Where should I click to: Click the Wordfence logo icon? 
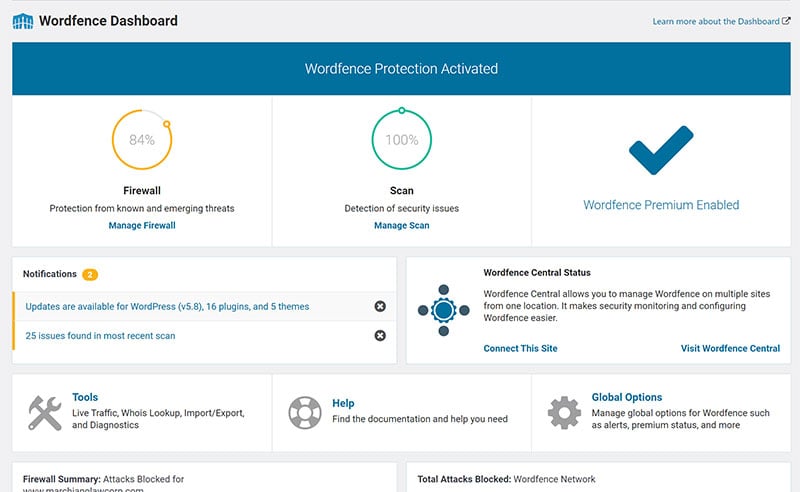(23, 21)
